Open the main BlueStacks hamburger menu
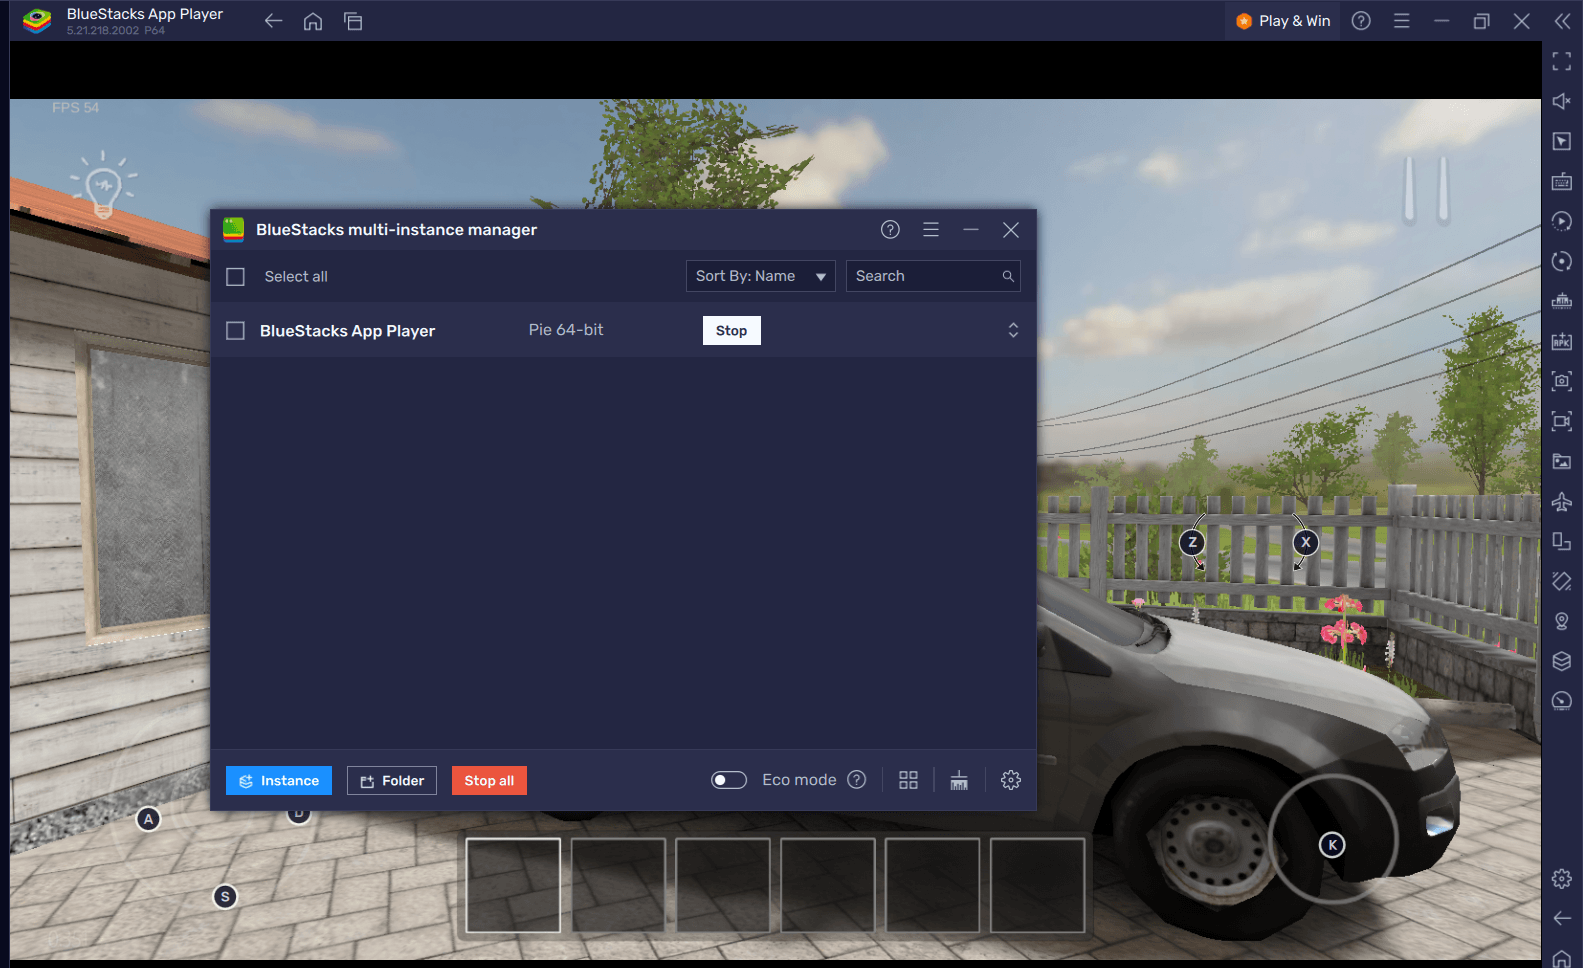The image size is (1583, 968). click(x=1402, y=21)
